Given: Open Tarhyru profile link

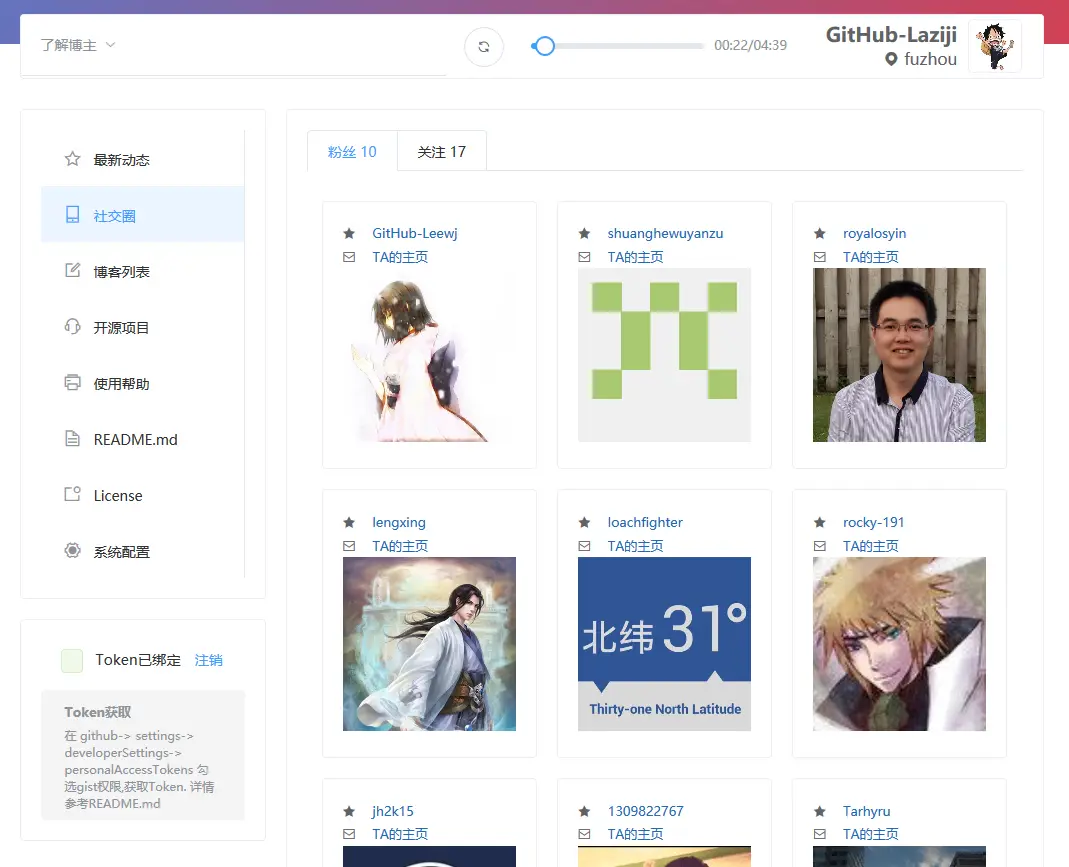Looking at the screenshot, I should 867,811.
